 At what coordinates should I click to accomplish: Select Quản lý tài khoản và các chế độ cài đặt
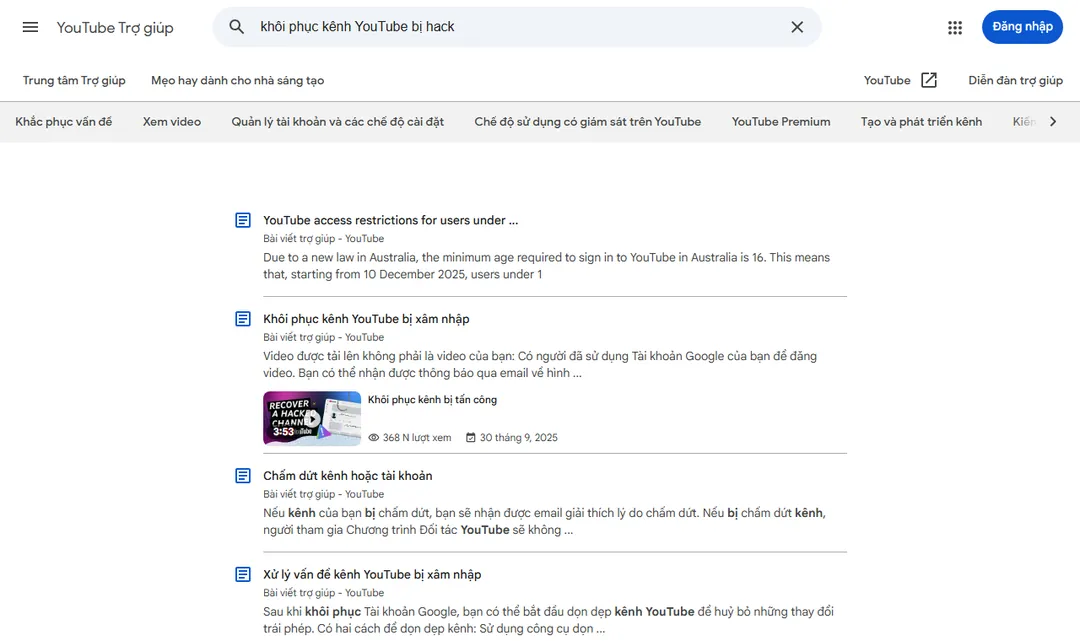click(338, 122)
